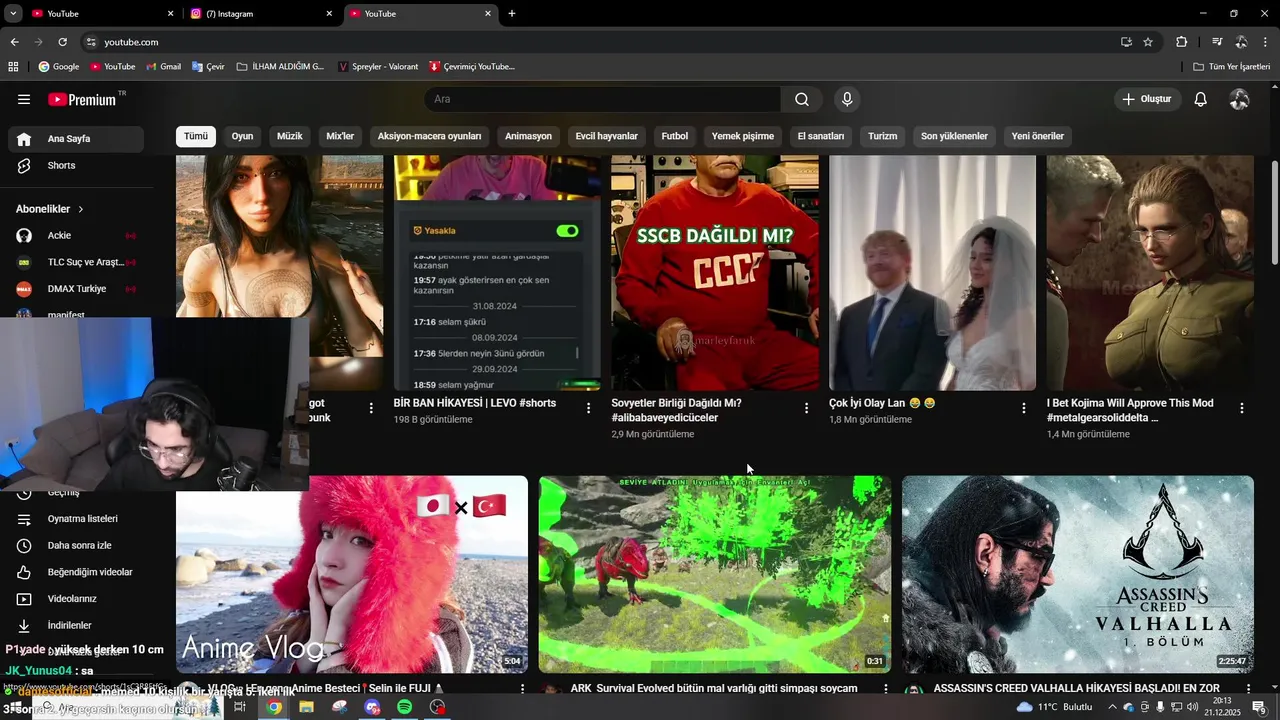Open the Chrome extensions puzzle icon
Image resolution: width=1280 pixels, height=720 pixels.
coord(1181,42)
